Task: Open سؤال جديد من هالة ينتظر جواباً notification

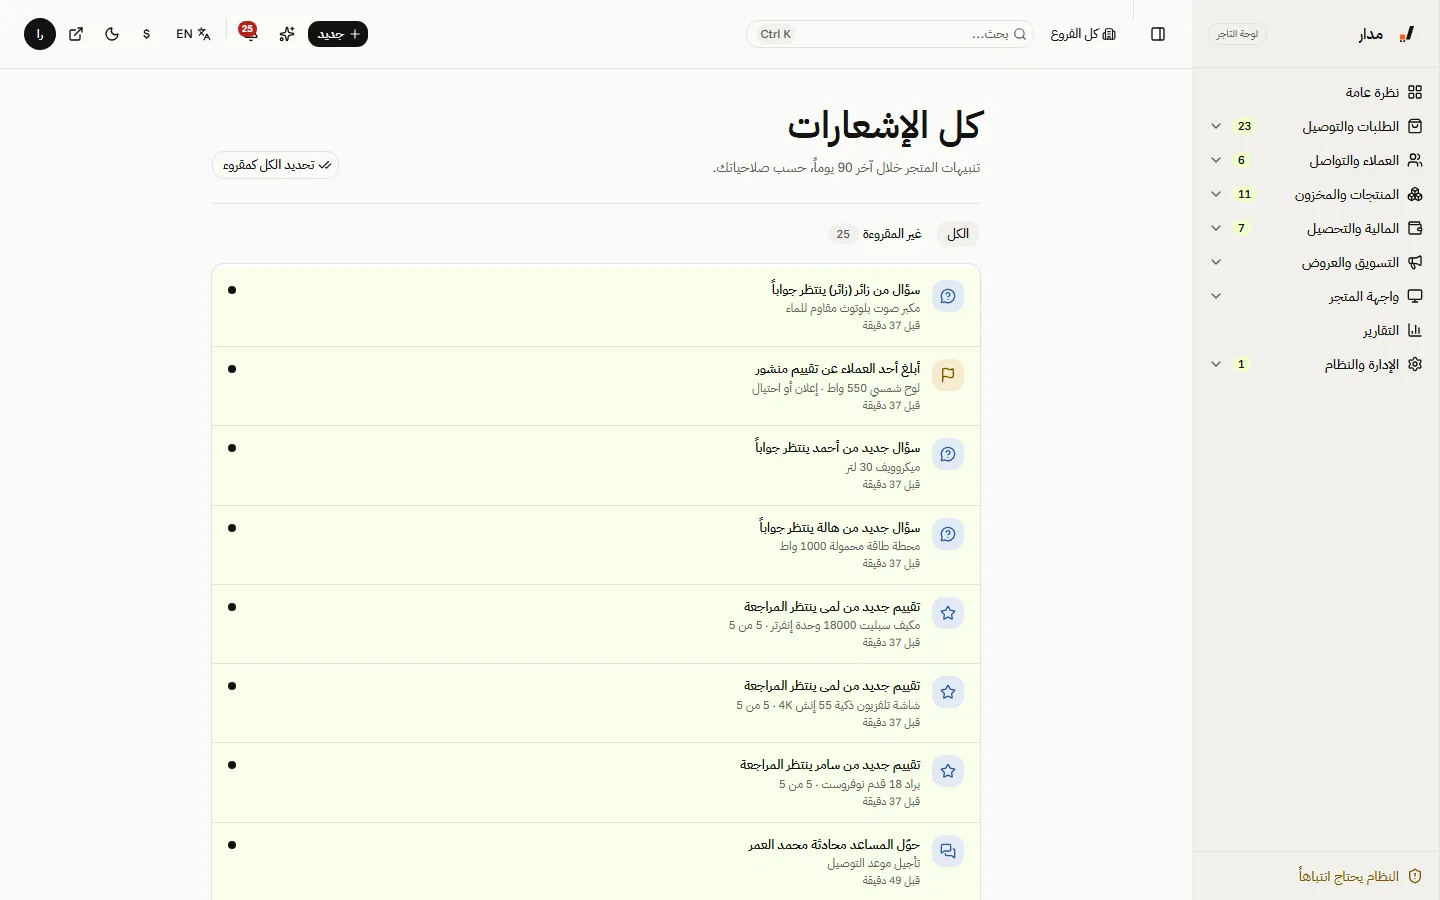Action: [596, 545]
